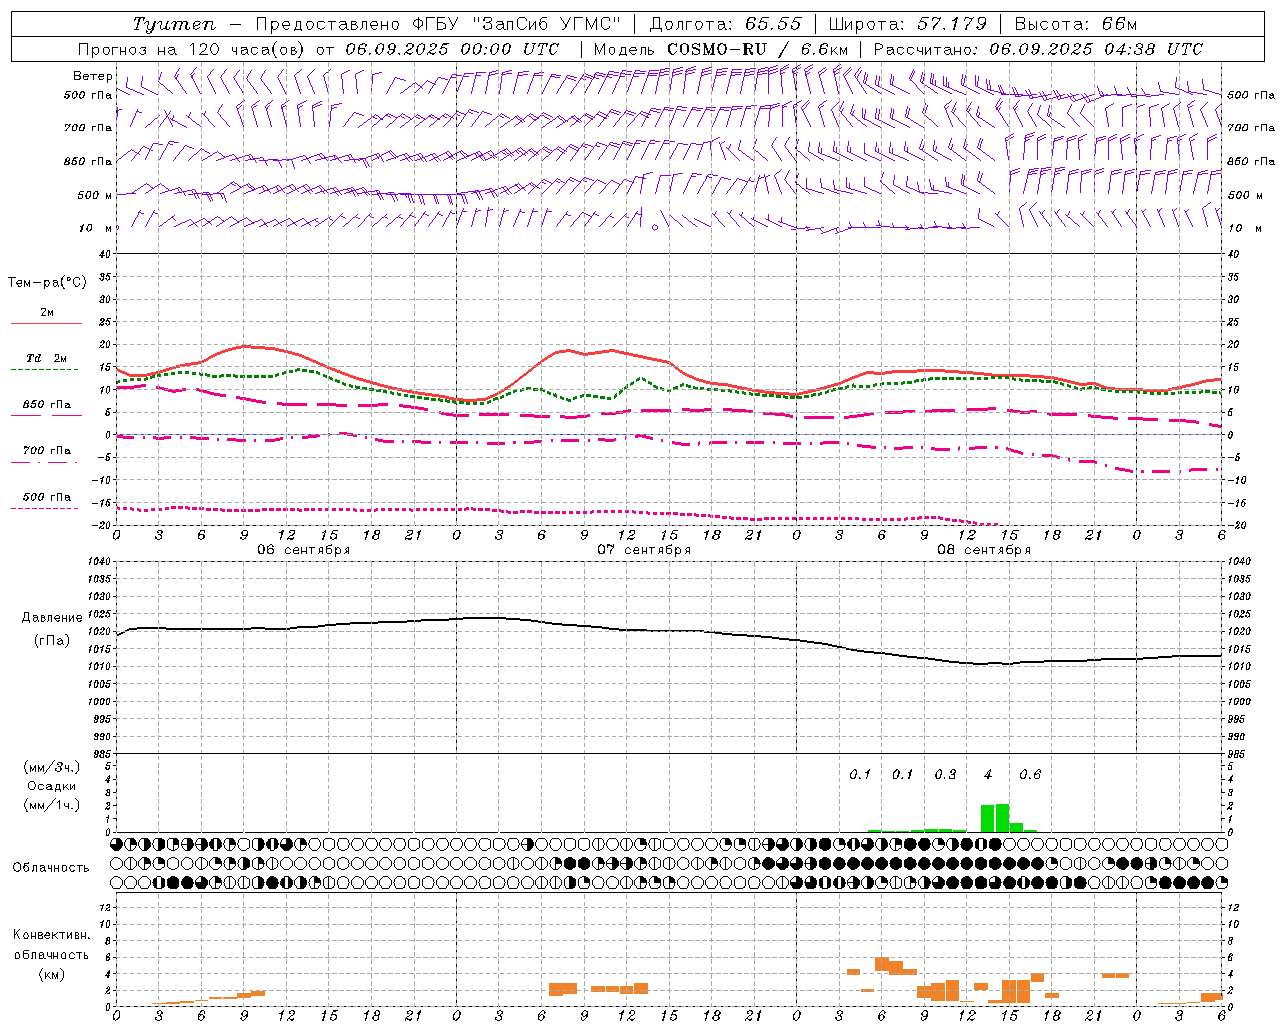Select the 06 сентября date label

coord(304,549)
